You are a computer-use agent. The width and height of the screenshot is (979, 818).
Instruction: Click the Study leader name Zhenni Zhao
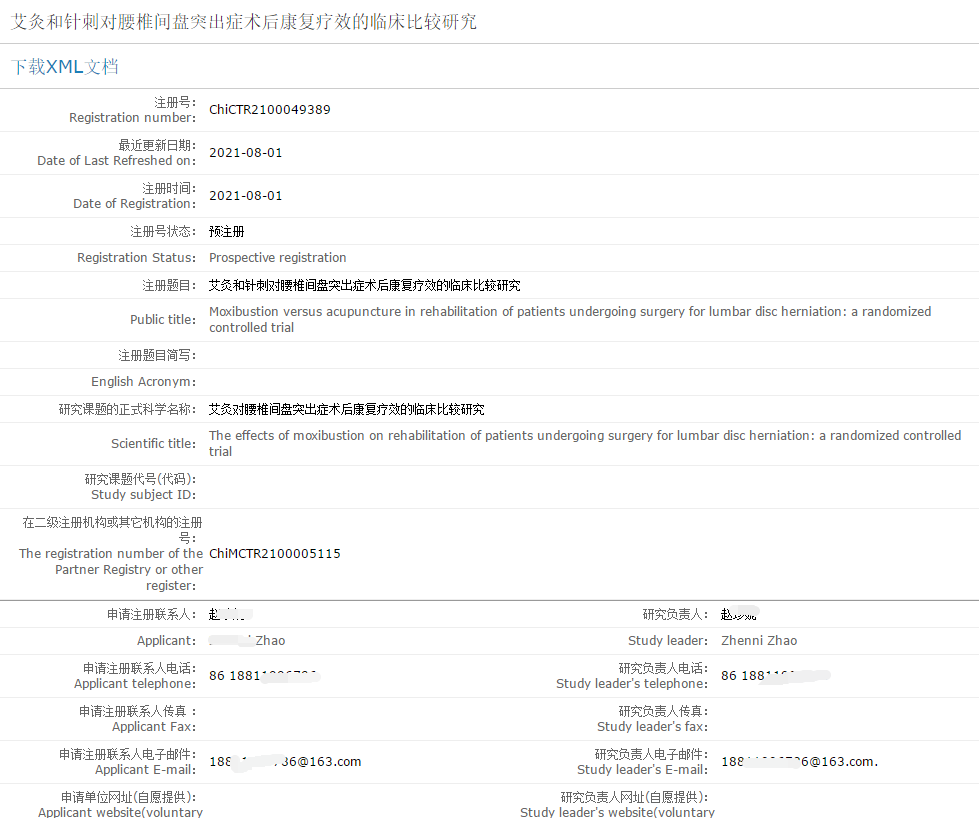click(759, 641)
